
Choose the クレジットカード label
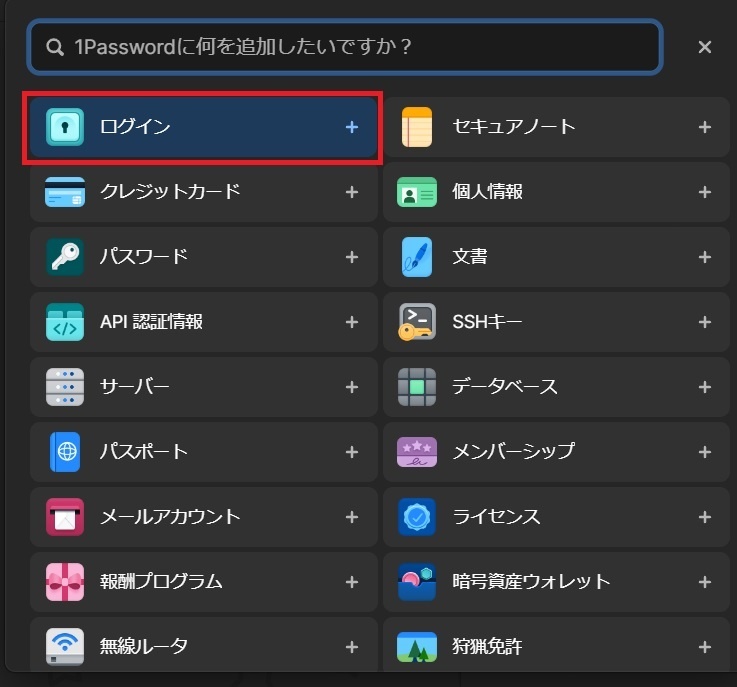tap(170, 192)
